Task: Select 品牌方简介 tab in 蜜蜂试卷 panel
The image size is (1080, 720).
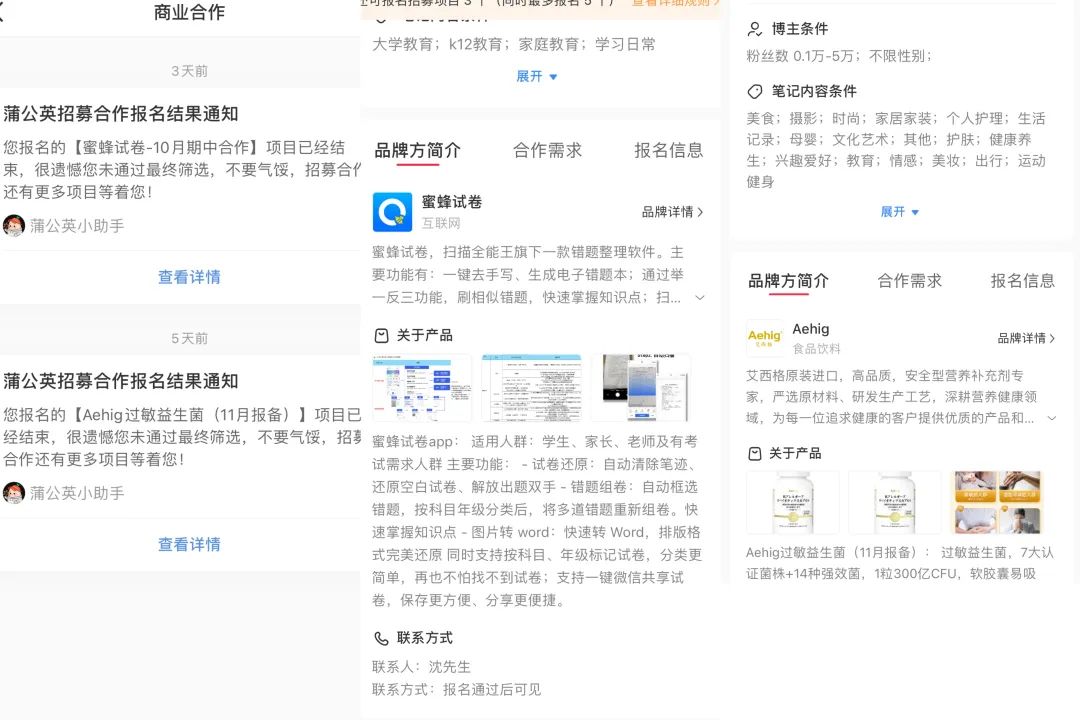Action: pyautogui.click(x=417, y=150)
